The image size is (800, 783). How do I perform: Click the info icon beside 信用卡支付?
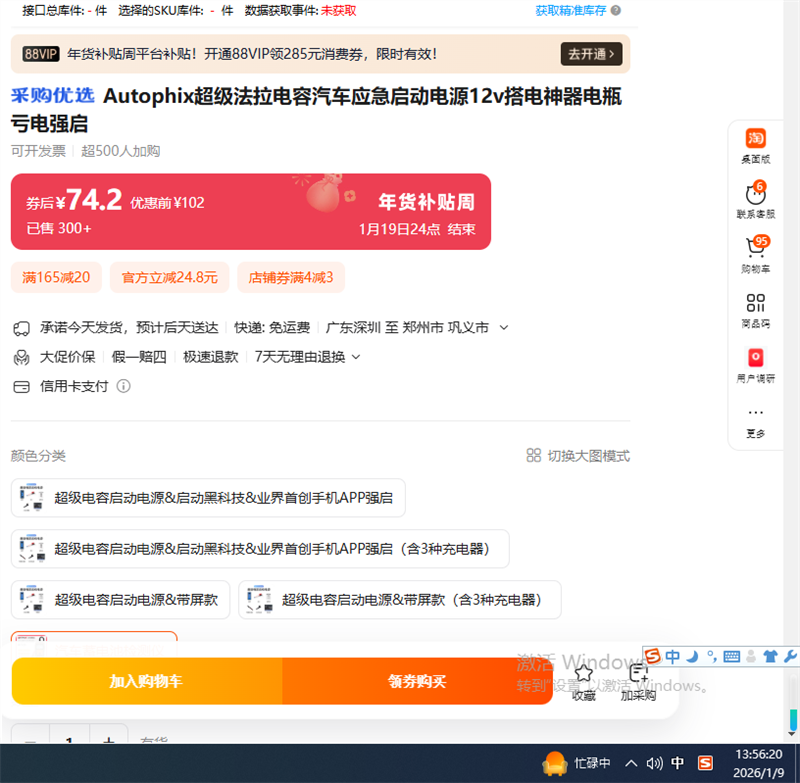point(124,386)
